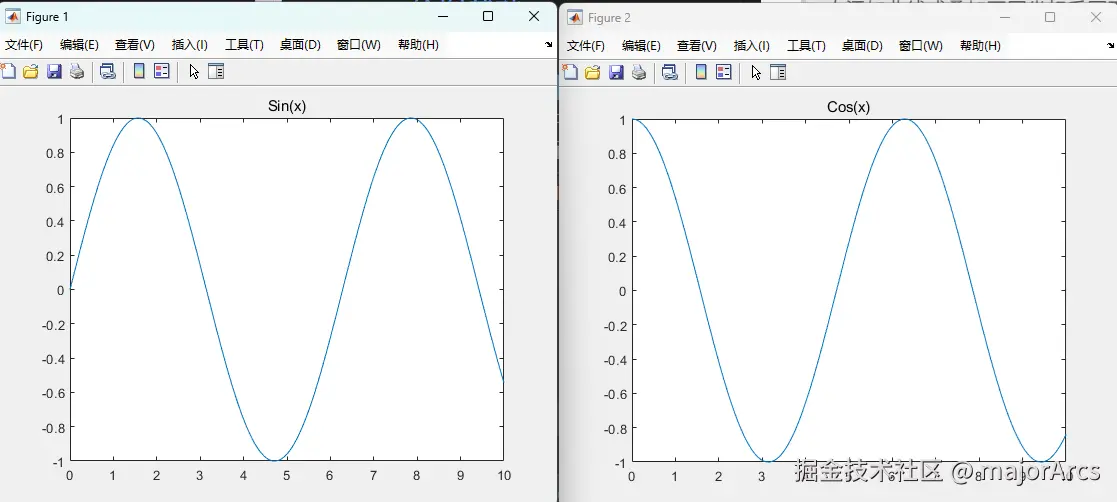Open 桌面(D) menu in Figure 1

[300, 45]
